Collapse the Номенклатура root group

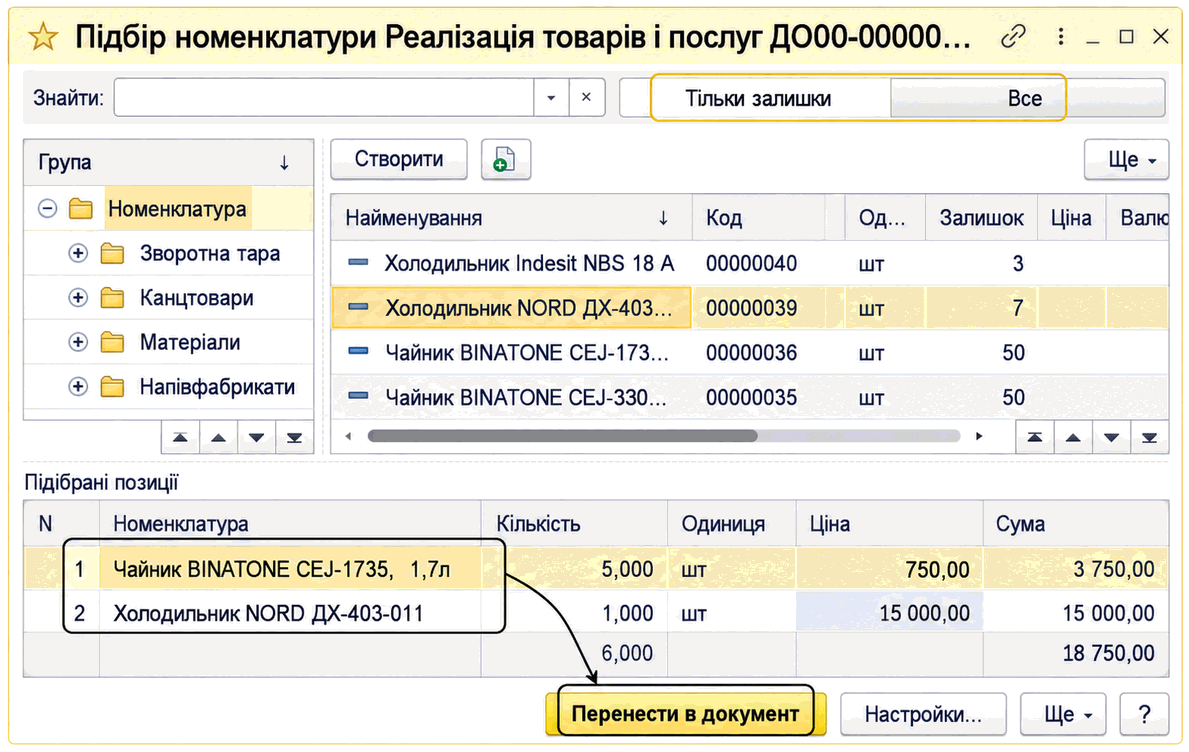point(47,208)
